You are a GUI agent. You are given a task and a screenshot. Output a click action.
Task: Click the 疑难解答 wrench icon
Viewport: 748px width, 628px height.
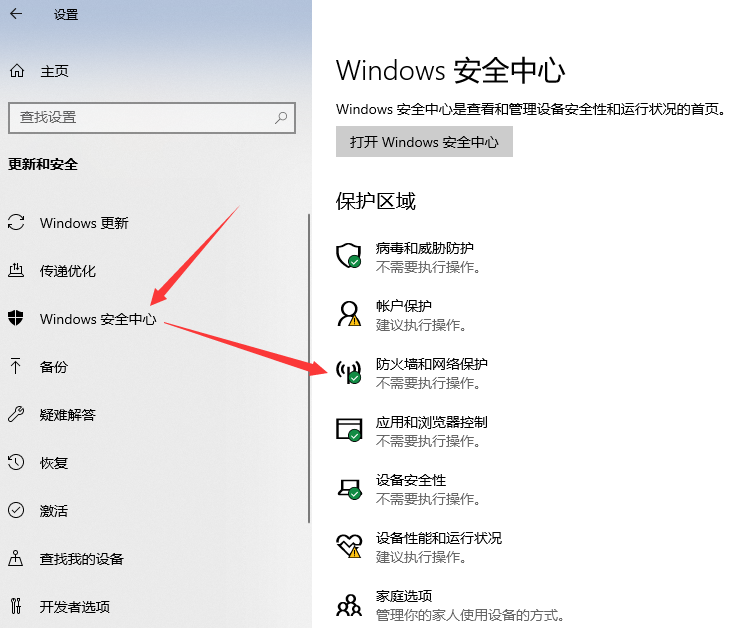[16, 414]
